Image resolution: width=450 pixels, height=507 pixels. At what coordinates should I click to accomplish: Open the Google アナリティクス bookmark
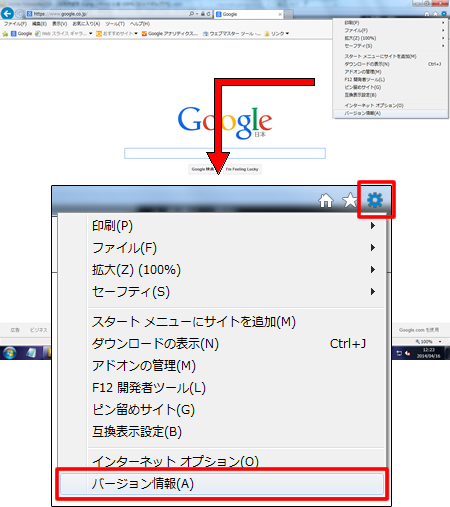click(x=170, y=34)
